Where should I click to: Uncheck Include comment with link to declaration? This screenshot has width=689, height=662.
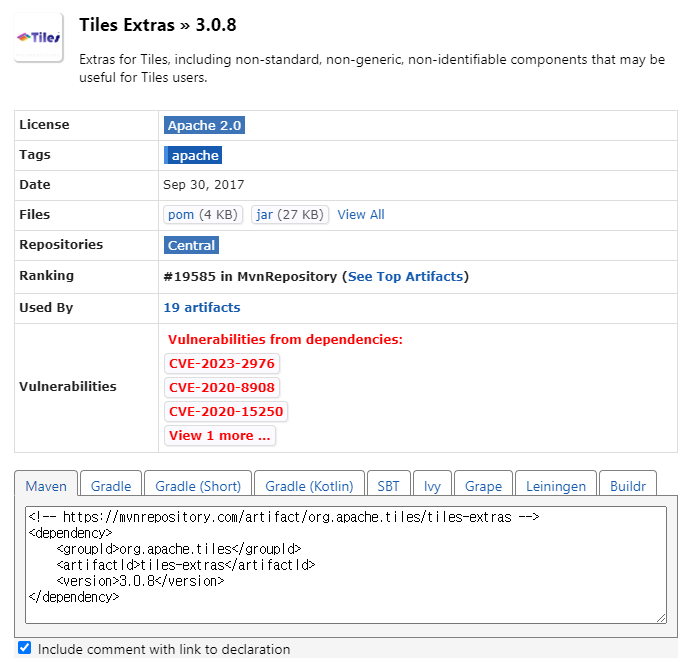[25, 648]
